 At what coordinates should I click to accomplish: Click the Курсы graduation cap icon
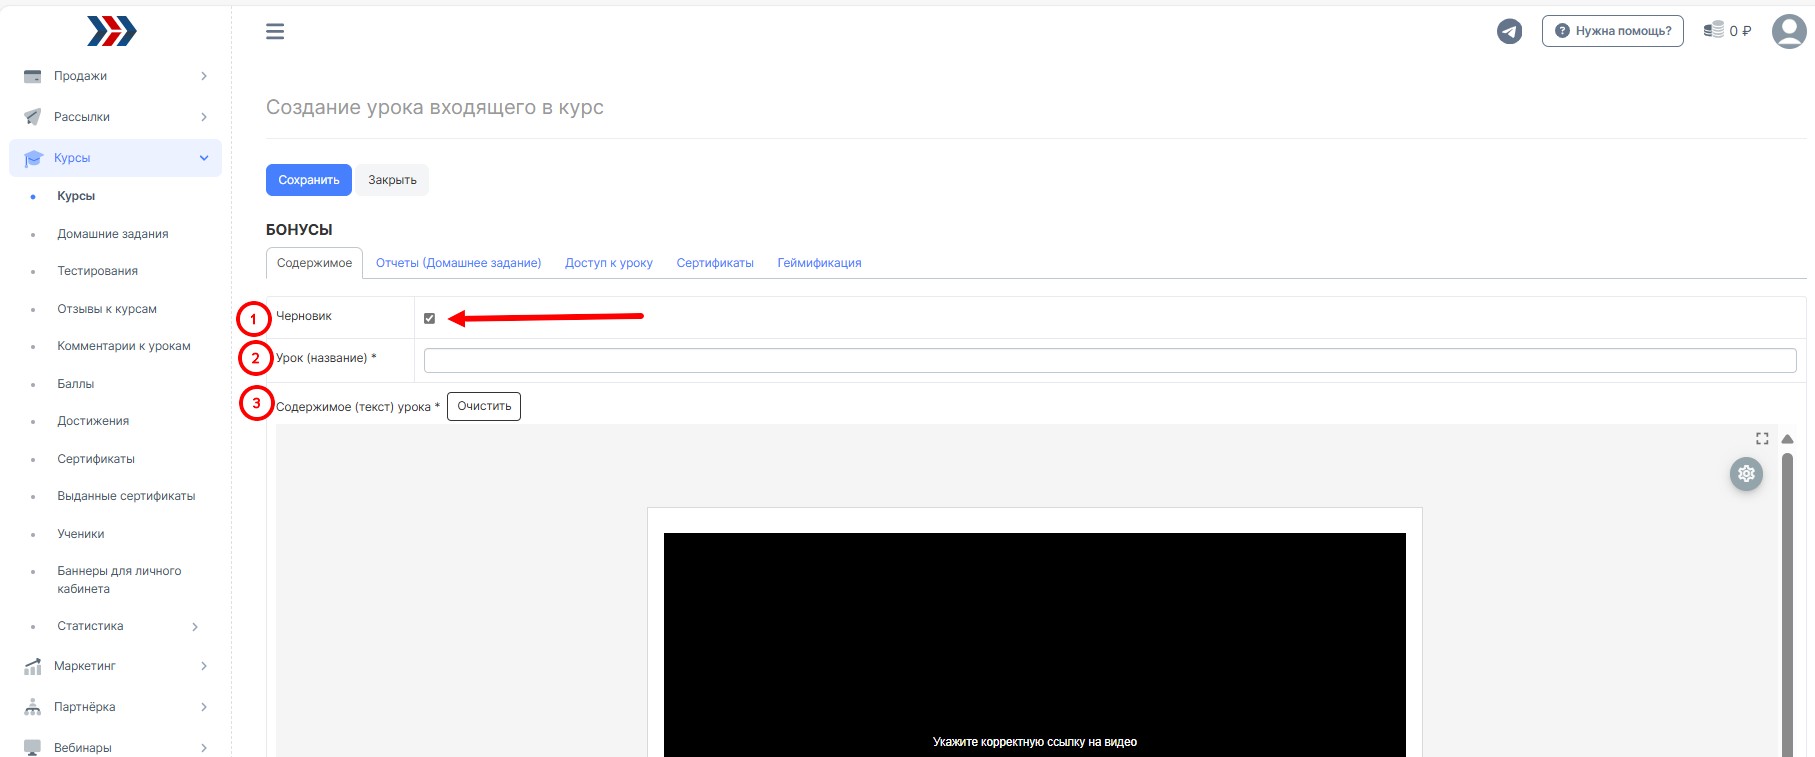[x=33, y=158]
